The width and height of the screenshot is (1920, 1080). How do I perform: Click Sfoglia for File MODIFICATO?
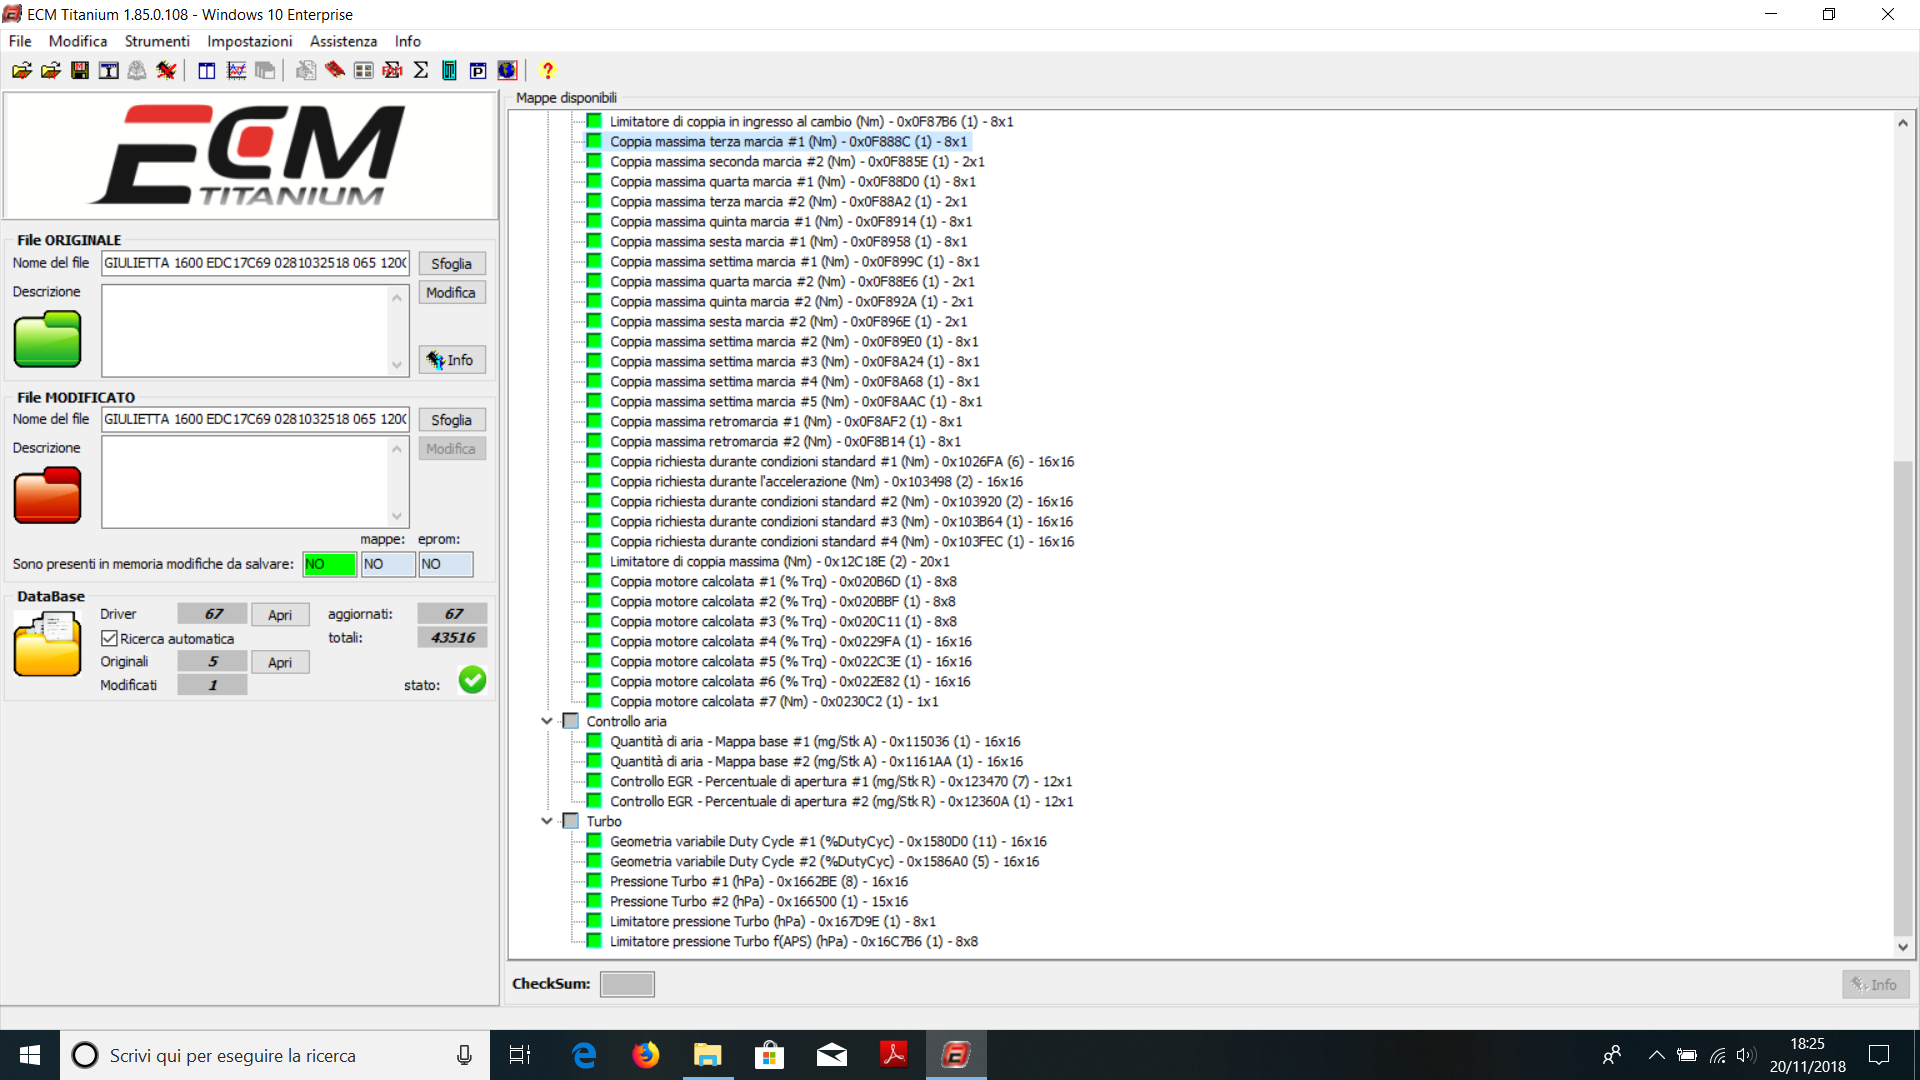452,420
